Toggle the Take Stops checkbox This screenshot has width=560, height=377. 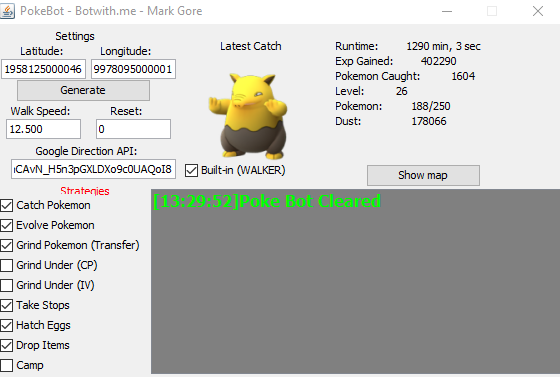tap(7, 305)
